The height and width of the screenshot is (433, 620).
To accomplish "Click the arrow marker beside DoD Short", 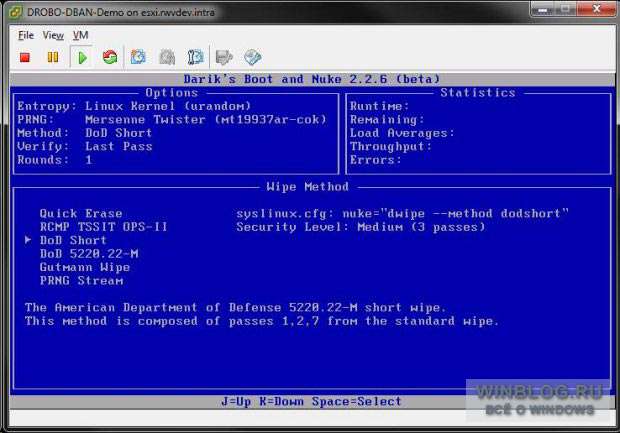I will point(28,240).
